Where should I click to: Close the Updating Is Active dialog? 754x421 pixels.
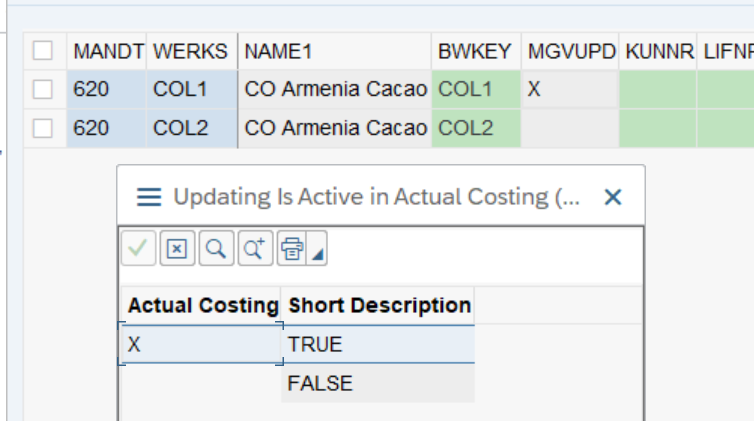tap(613, 197)
